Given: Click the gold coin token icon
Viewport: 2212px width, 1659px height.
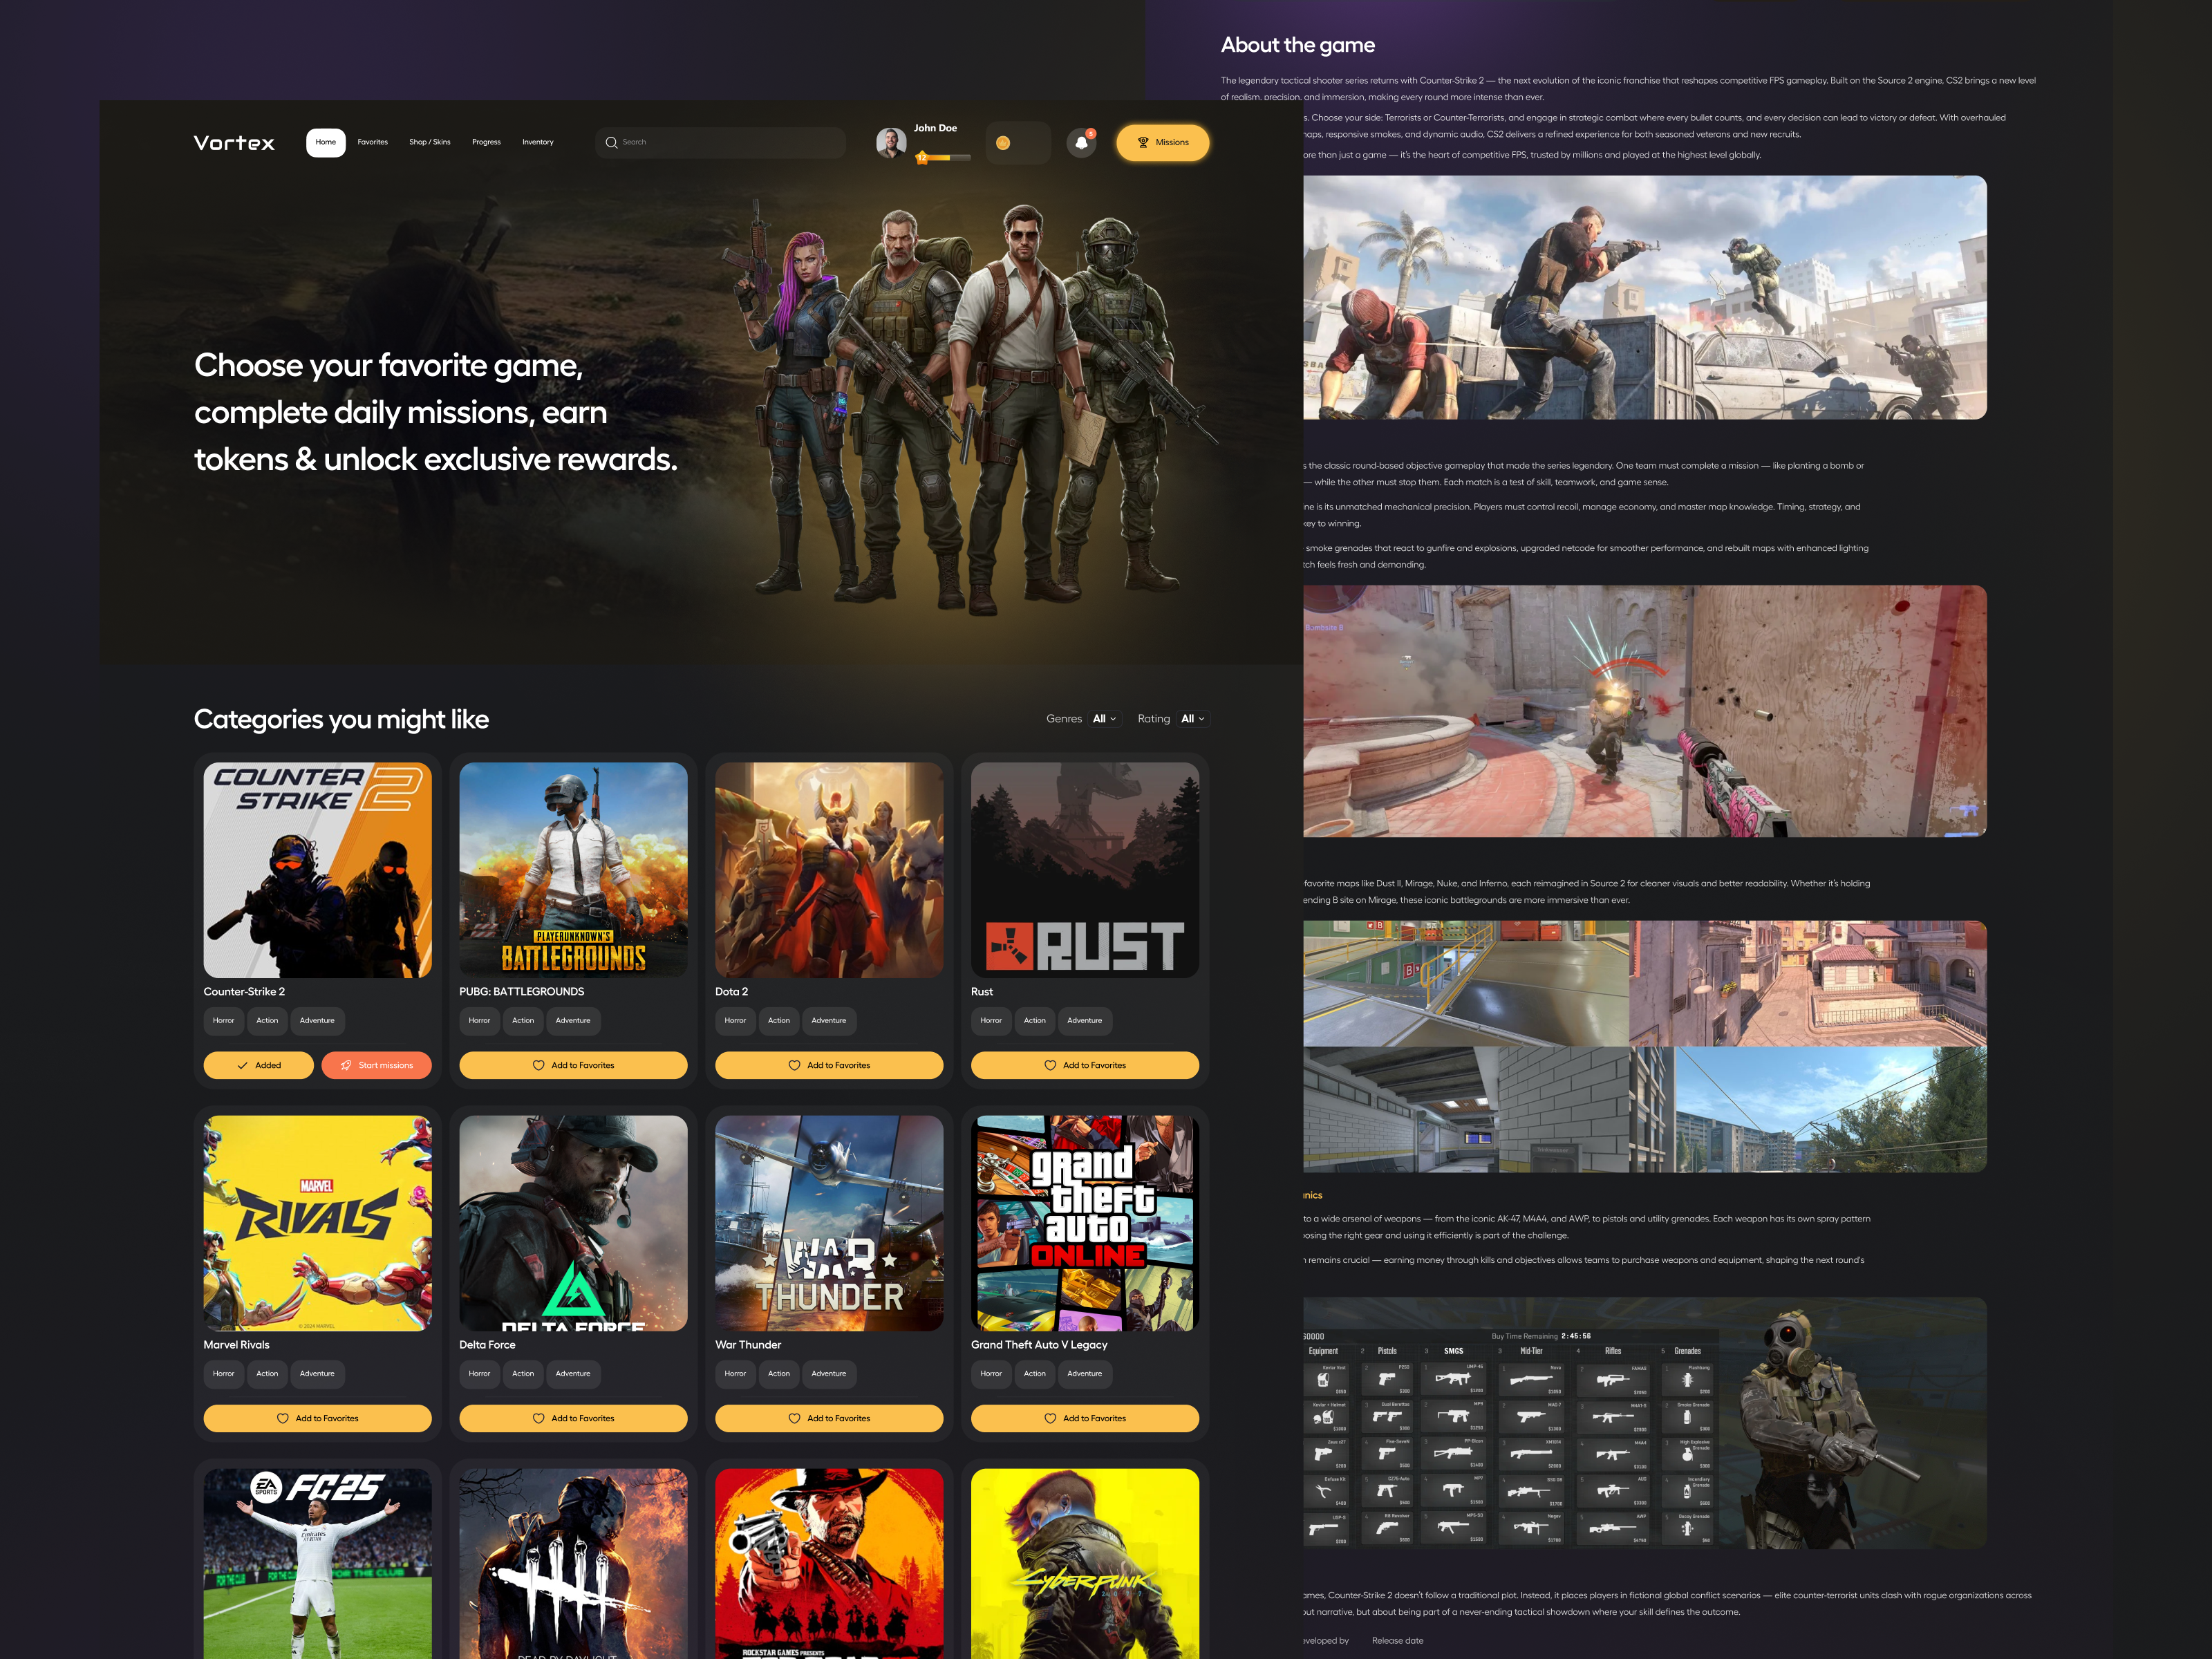Looking at the screenshot, I should [1003, 143].
